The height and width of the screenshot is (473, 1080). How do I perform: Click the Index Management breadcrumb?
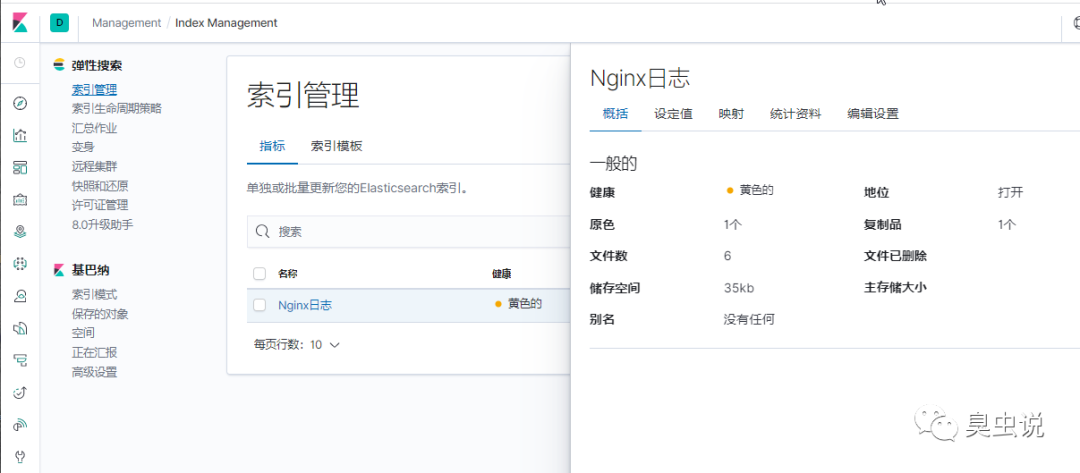[226, 23]
